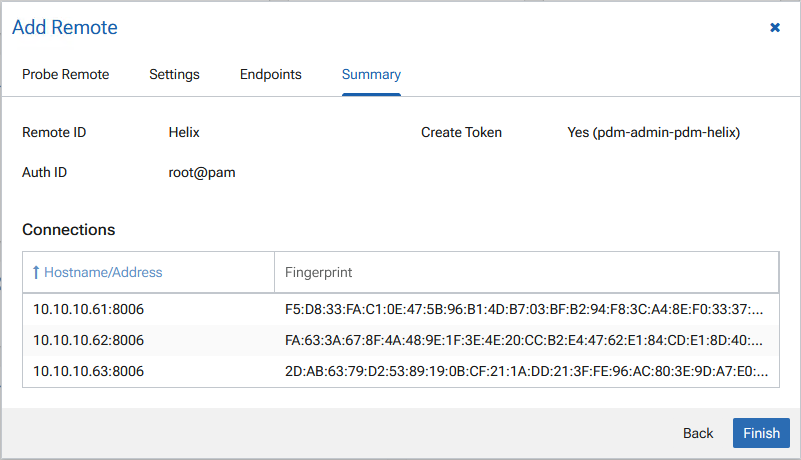This screenshot has height=460, width=801.
Task: Click the Connections section heading
Action: tap(69, 230)
